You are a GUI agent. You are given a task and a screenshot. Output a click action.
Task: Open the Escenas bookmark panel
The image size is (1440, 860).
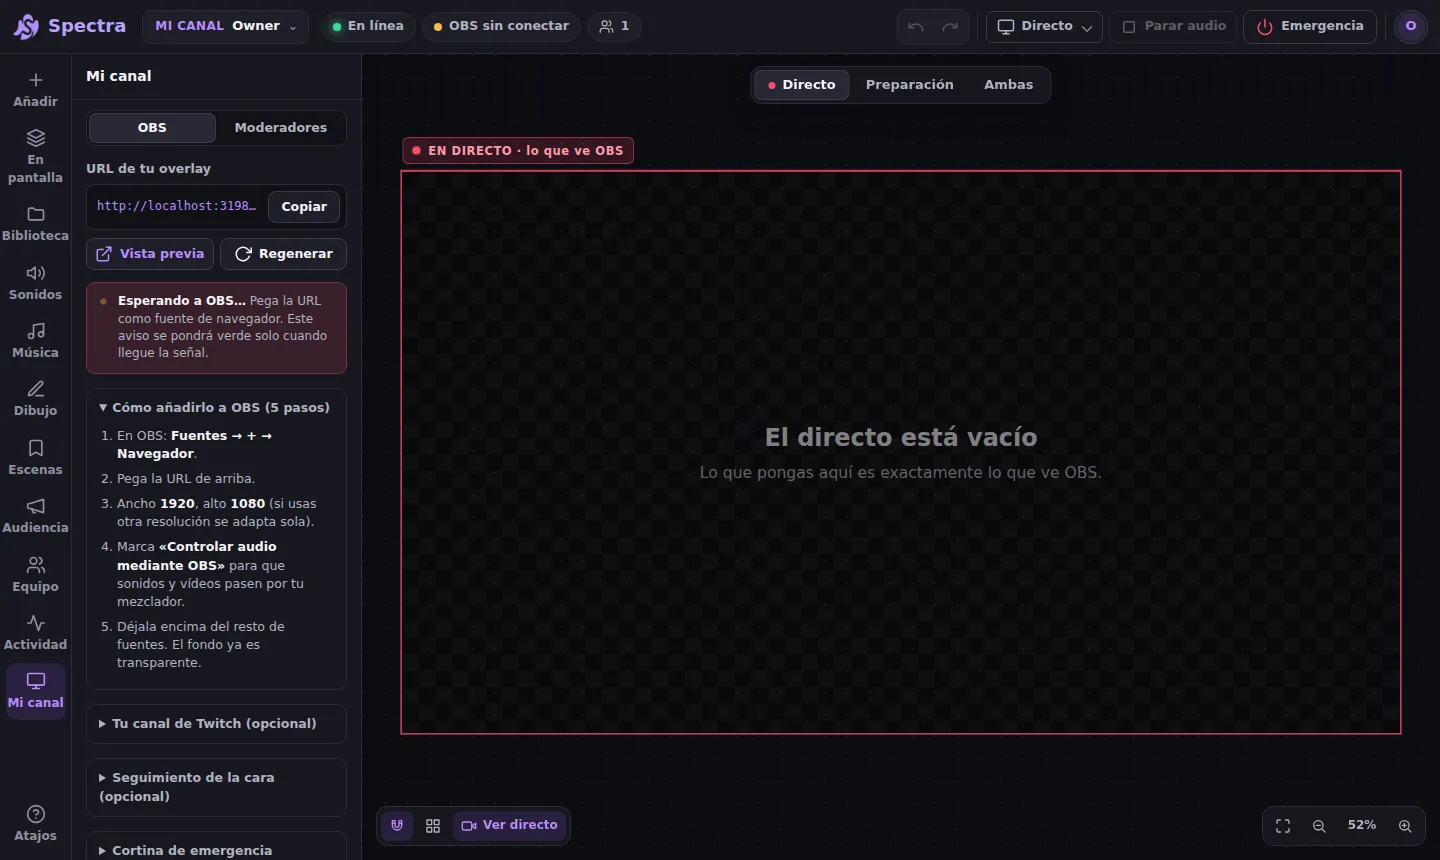[35, 458]
